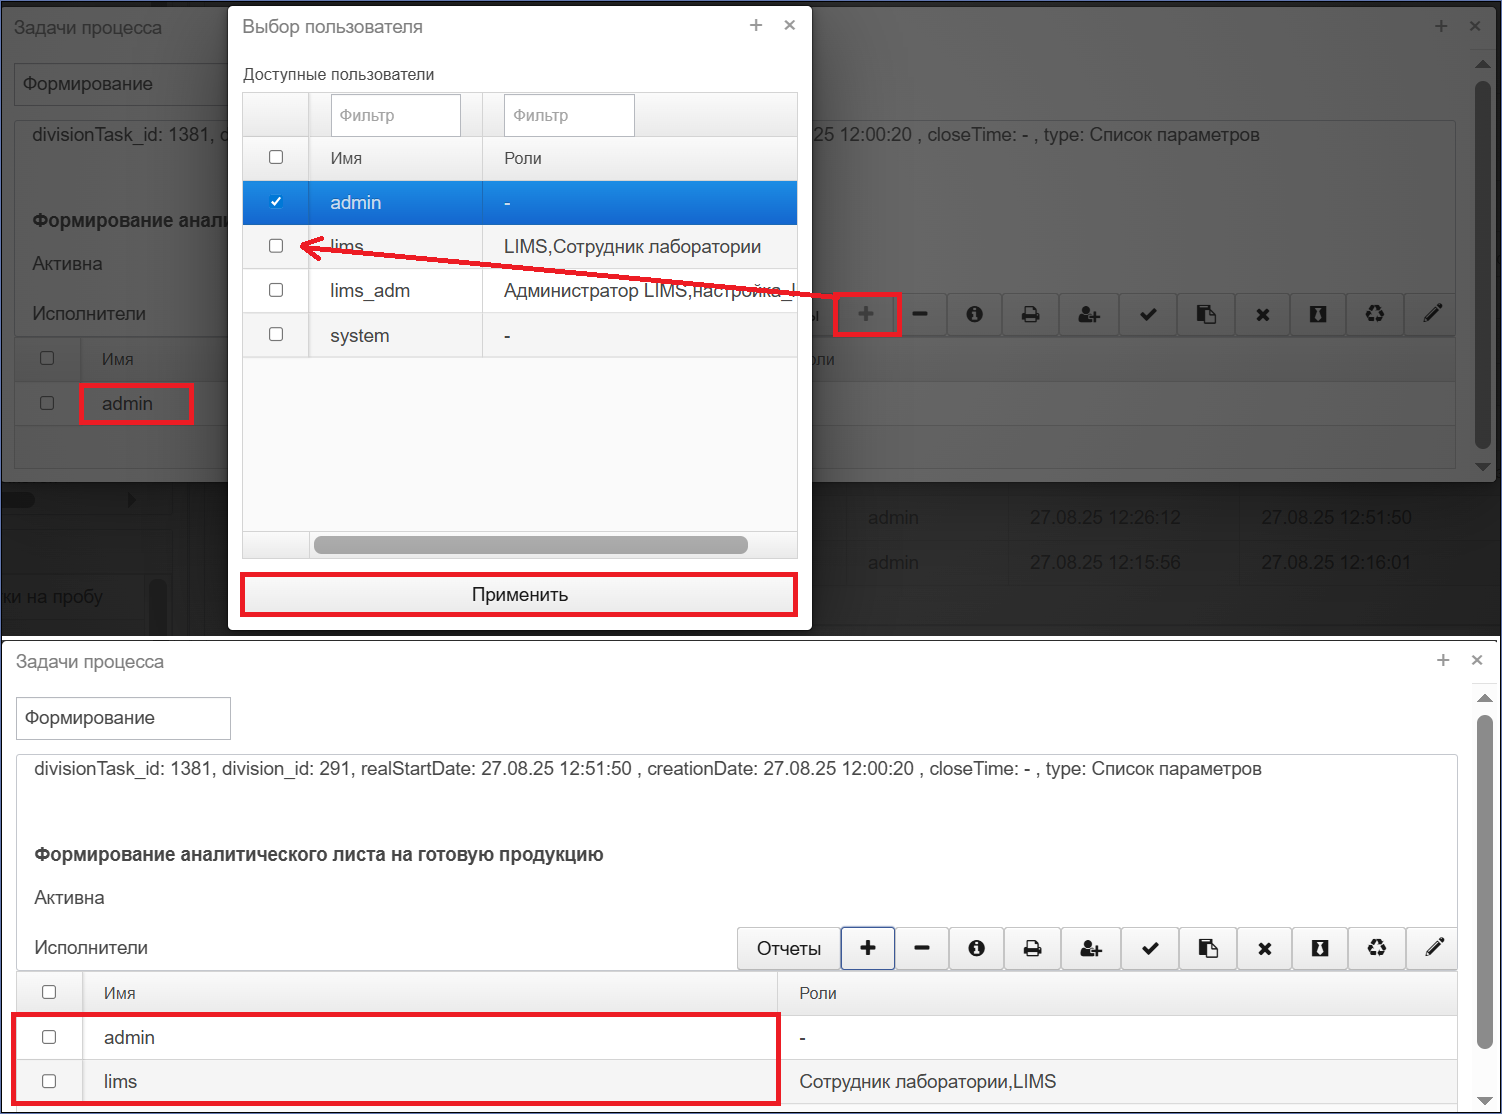Click the info icon in the dimmed window behind the dialog

click(x=974, y=314)
